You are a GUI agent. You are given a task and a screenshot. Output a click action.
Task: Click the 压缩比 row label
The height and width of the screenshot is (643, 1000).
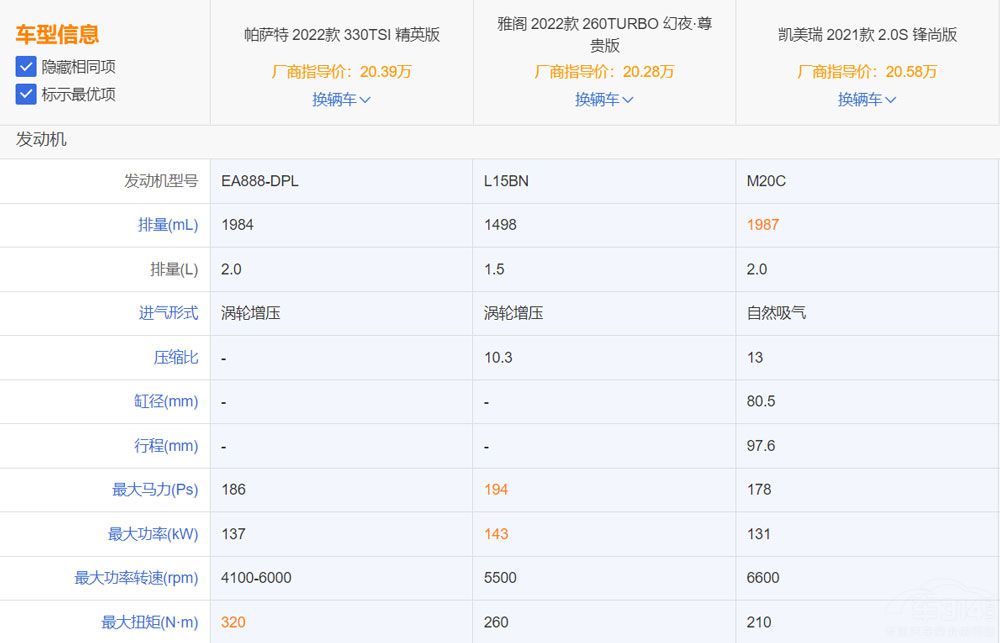(175, 357)
